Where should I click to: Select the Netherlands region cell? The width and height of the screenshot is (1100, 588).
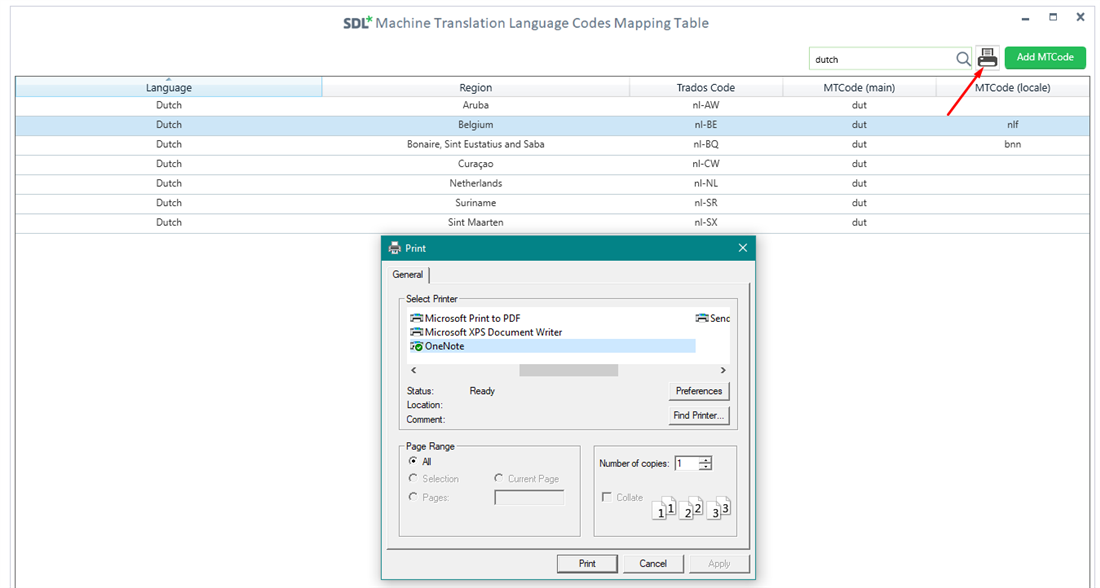pos(476,183)
